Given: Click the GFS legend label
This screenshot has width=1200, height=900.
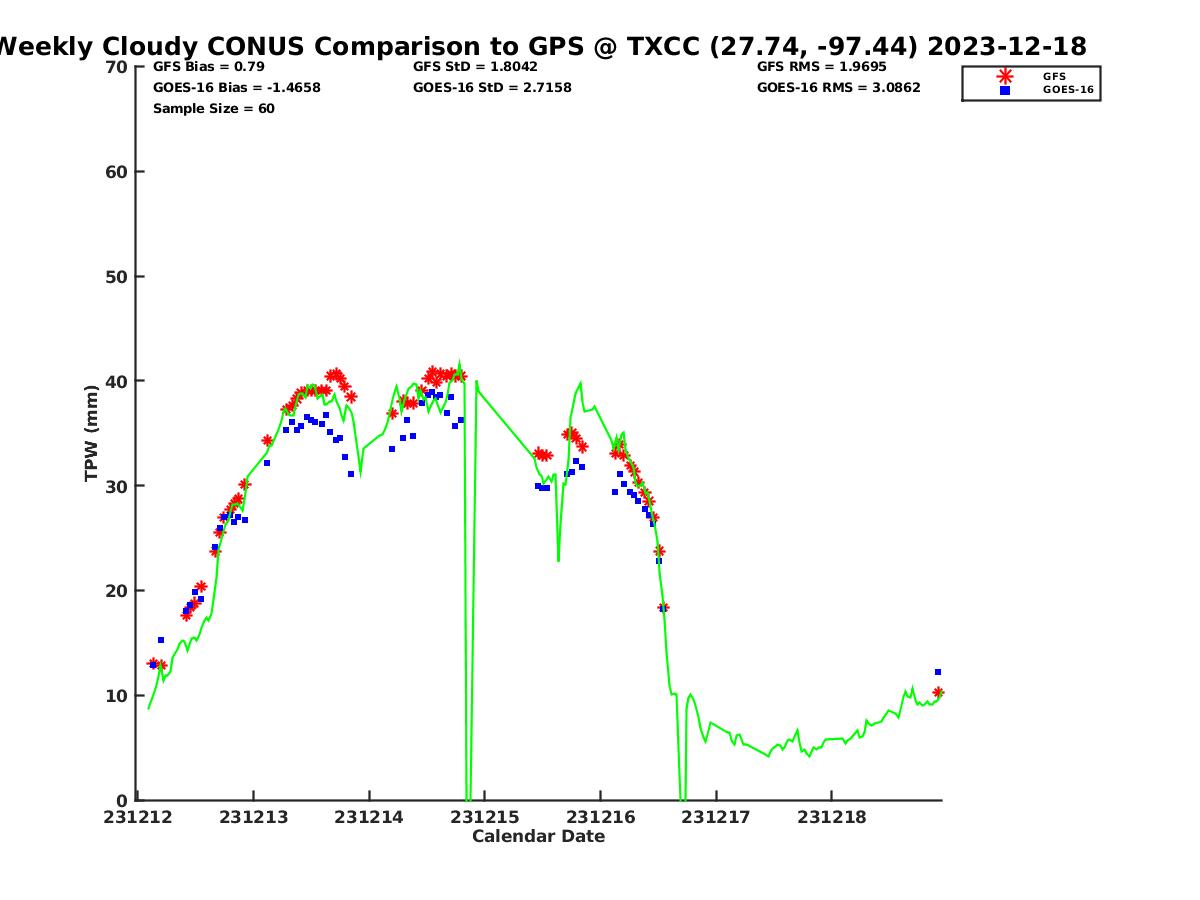Looking at the screenshot, I should pyautogui.click(x=1054, y=76).
